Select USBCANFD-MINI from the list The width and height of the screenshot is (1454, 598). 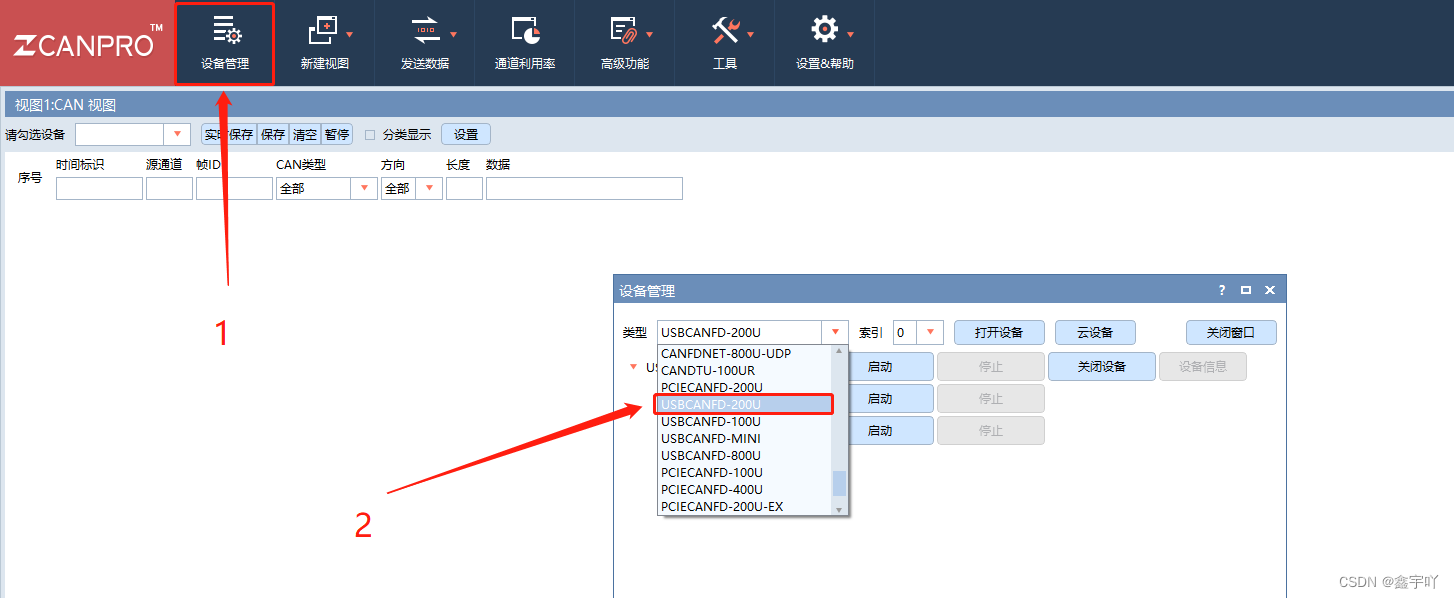point(744,438)
